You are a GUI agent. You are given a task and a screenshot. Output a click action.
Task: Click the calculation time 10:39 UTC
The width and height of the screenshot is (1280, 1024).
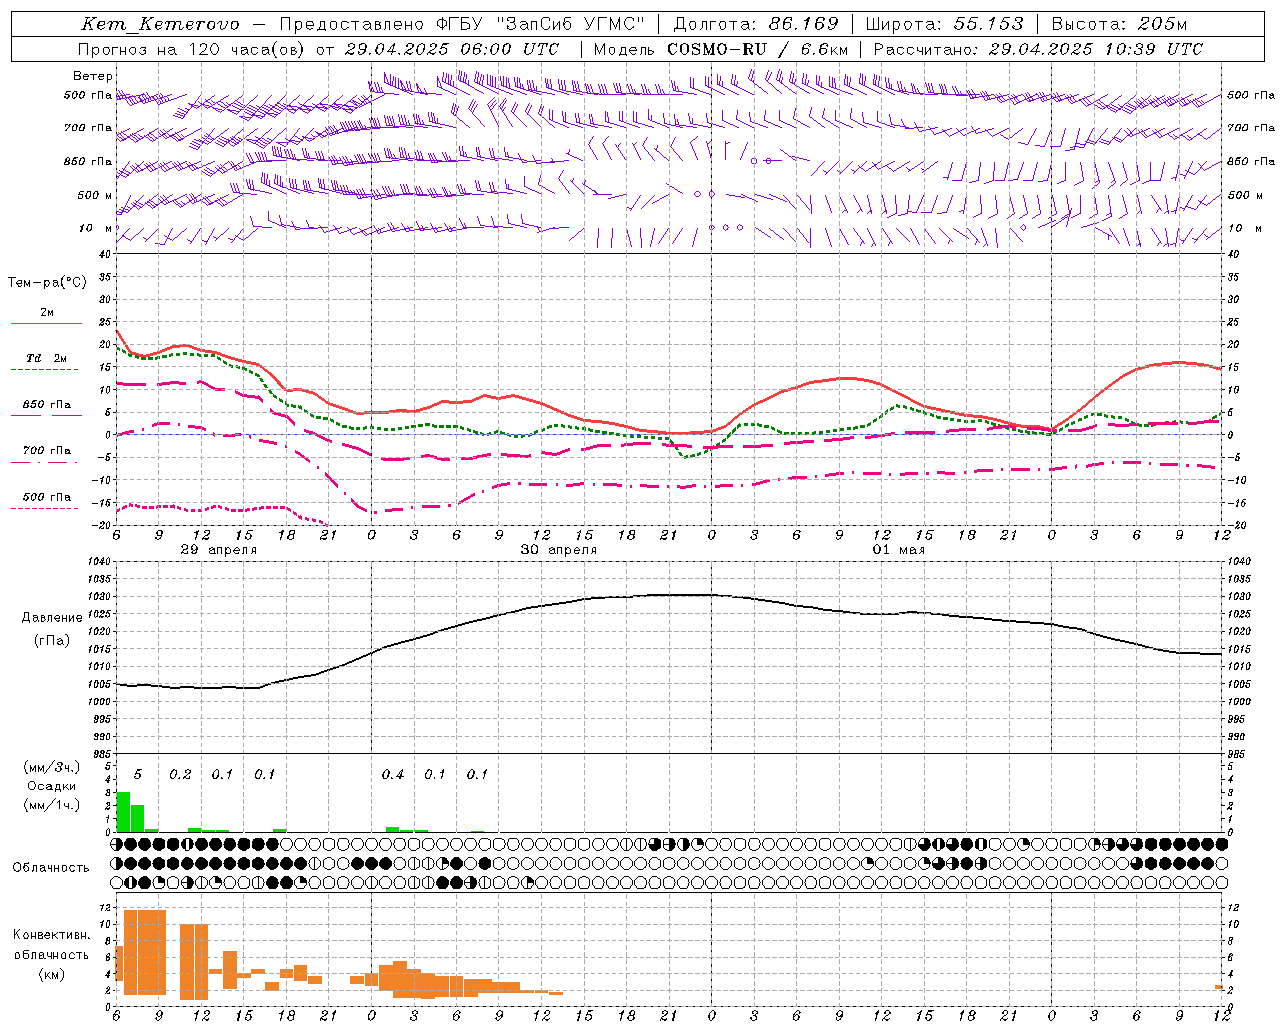pyautogui.click(x=1153, y=49)
